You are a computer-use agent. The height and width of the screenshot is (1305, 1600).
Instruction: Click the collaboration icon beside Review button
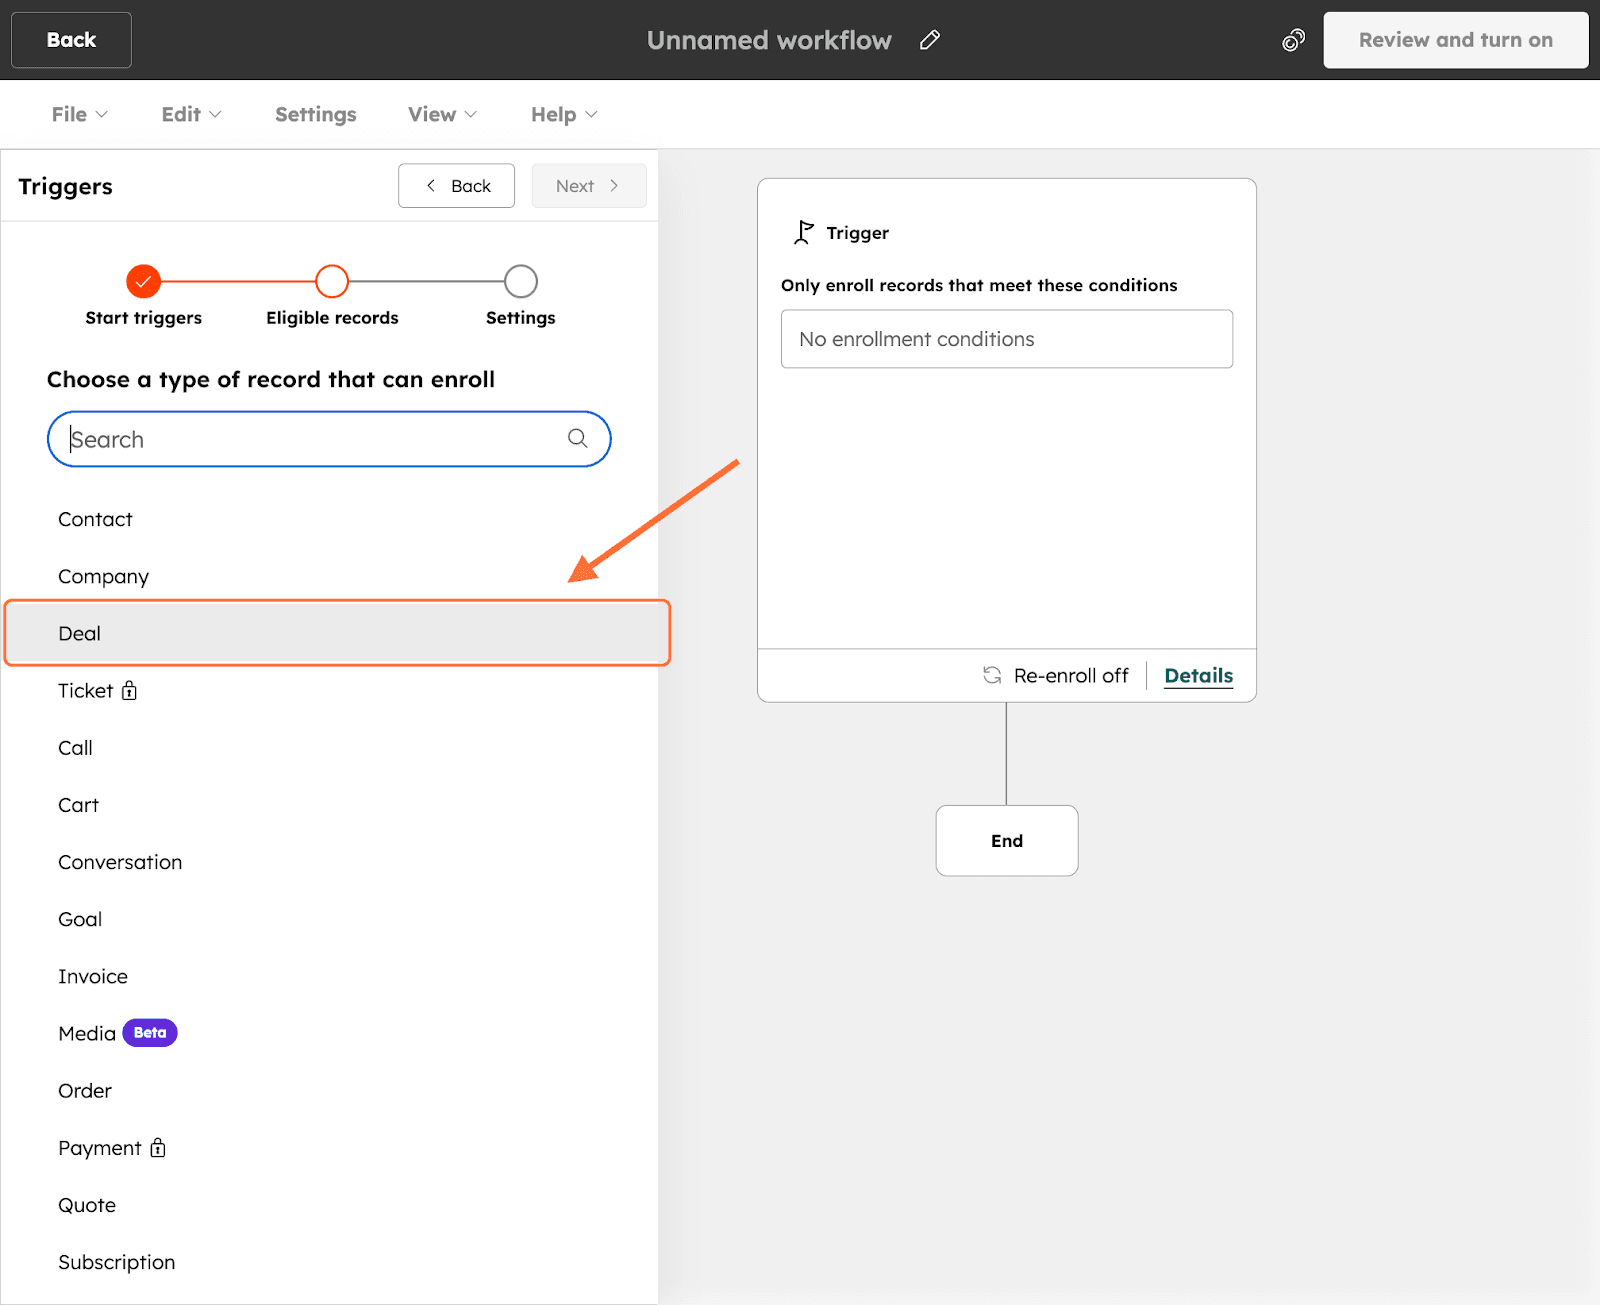[x=1293, y=40]
